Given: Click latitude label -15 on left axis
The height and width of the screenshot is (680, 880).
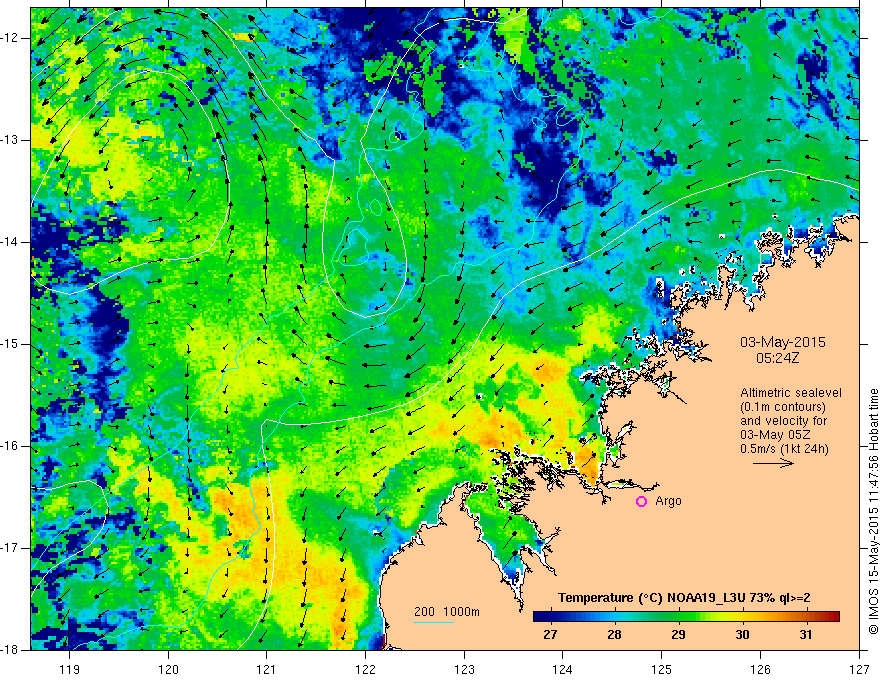Looking at the screenshot, I should [10, 344].
